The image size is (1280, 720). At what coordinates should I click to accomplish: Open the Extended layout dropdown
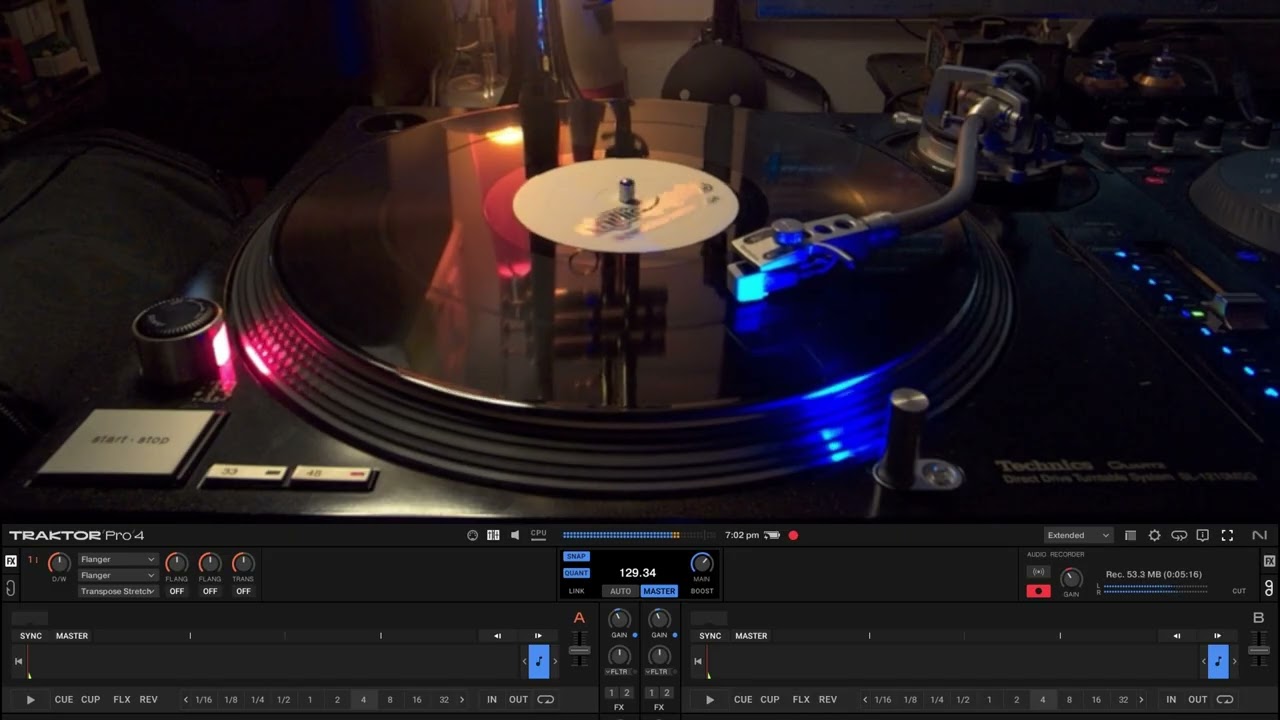pyautogui.click(x=1078, y=535)
